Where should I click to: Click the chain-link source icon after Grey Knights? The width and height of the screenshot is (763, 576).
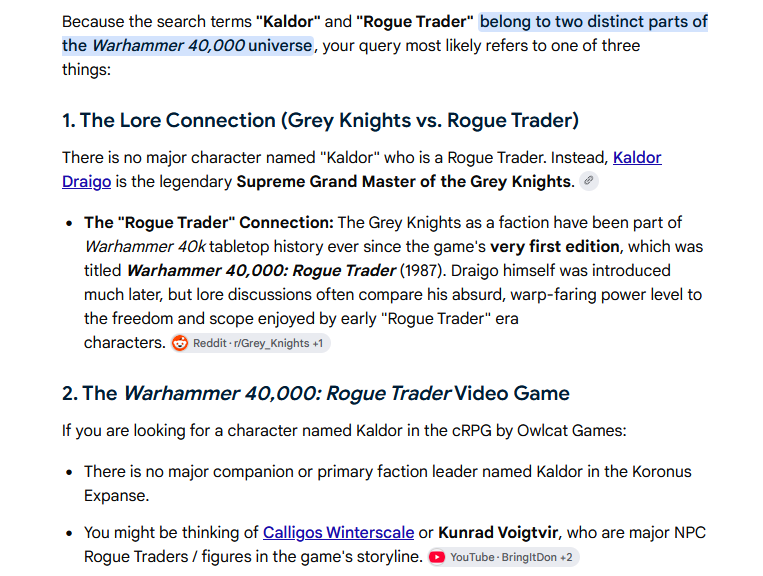(588, 181)
